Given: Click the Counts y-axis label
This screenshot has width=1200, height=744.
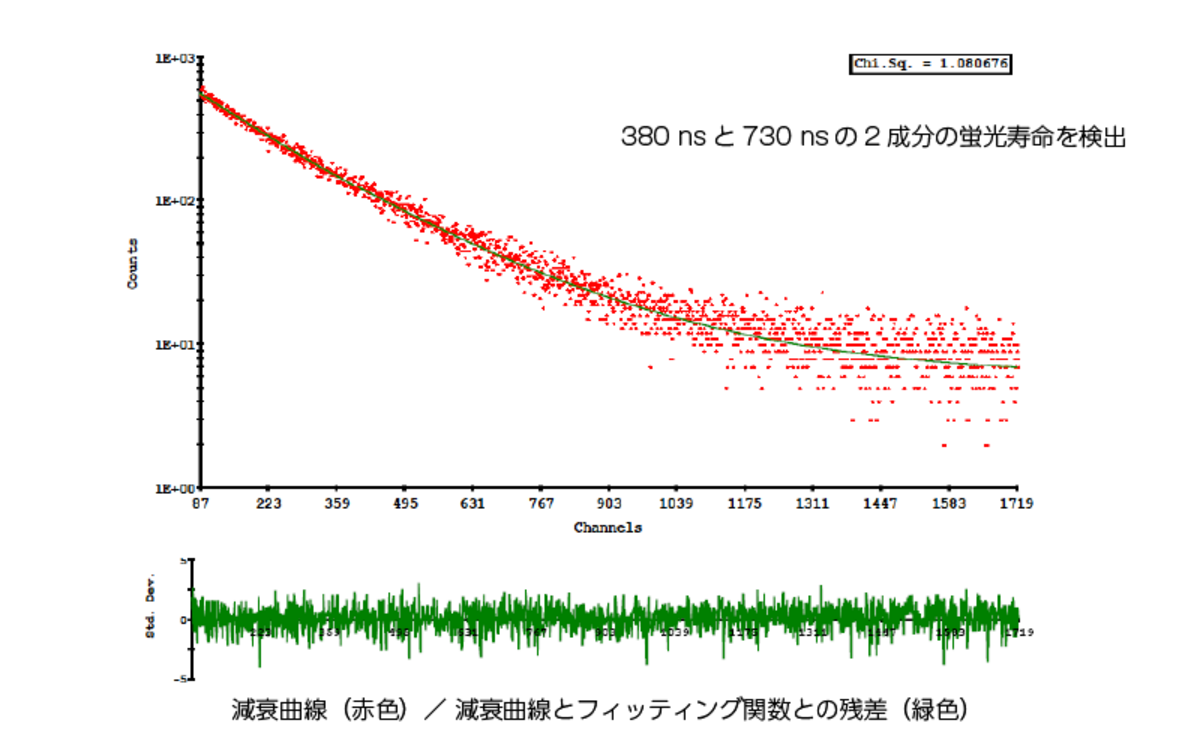Looking at the screenshot, I should (133, 264).
